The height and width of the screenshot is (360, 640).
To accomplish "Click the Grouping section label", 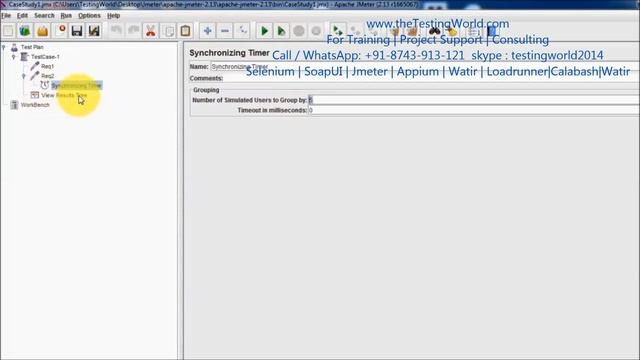I will pyautogui.click(x=206, y=90).
